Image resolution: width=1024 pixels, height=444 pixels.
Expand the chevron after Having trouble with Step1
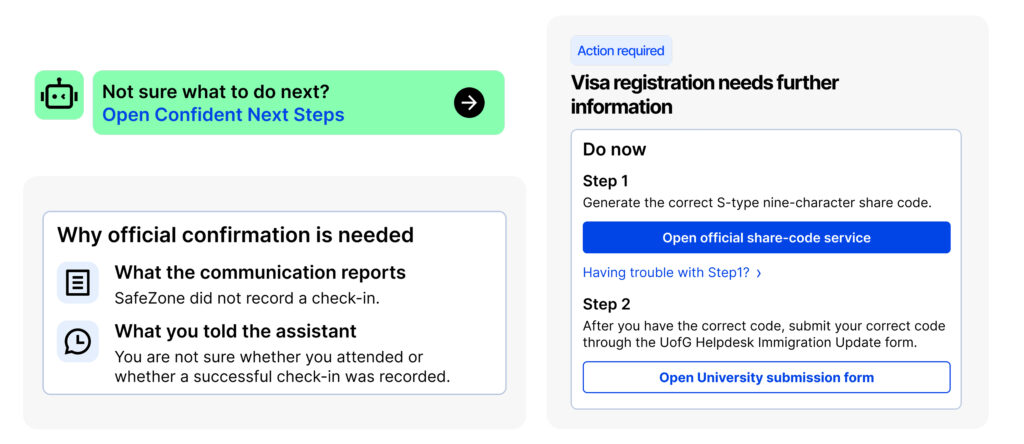pos(759,274)
